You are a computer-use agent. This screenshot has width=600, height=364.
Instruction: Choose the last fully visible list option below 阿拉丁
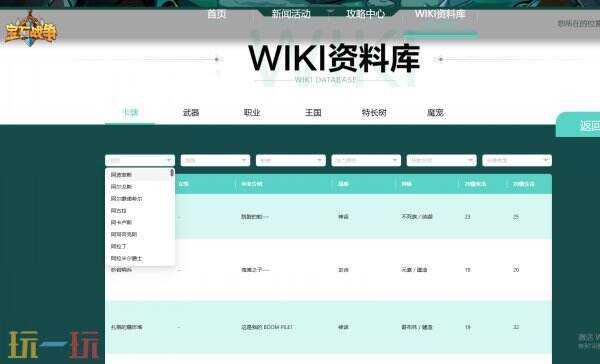[126, 258]
